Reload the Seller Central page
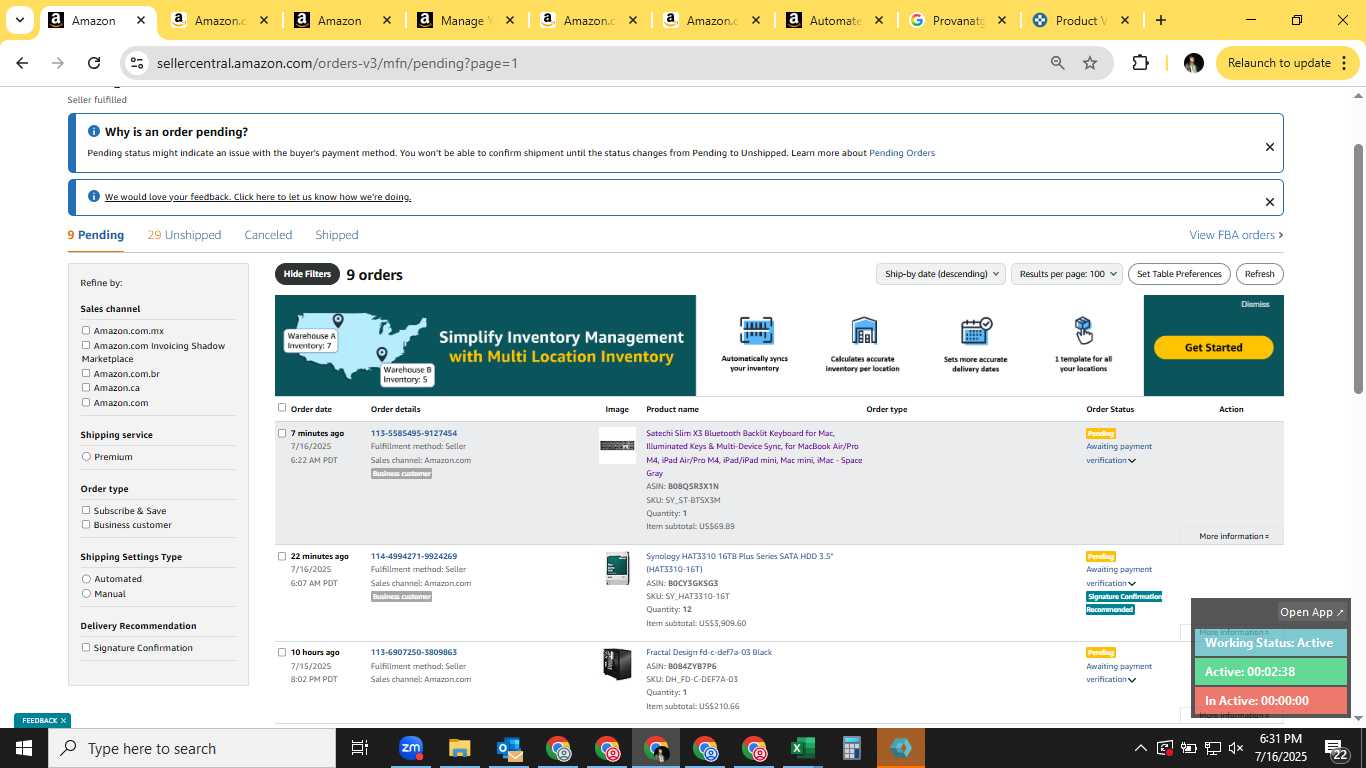 pos(94,63)
